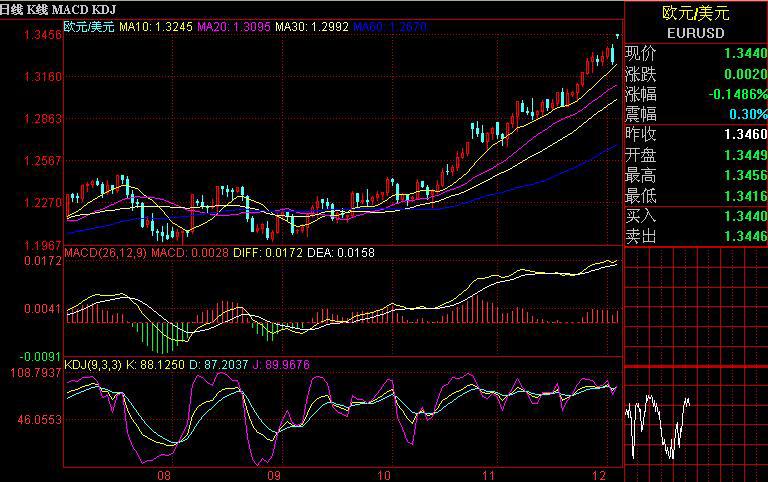Image resolution: width=768 pixels, height=482 pixels.
Task: Click the 1.2863 price axis label
Action: [43, 119]
